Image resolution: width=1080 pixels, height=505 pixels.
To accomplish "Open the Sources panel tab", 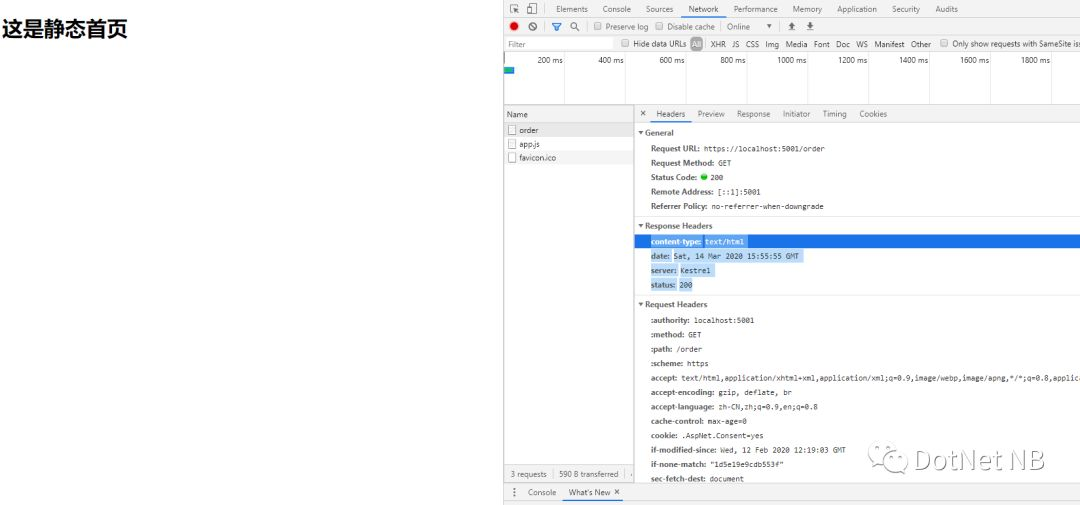I will click(659, 9).
